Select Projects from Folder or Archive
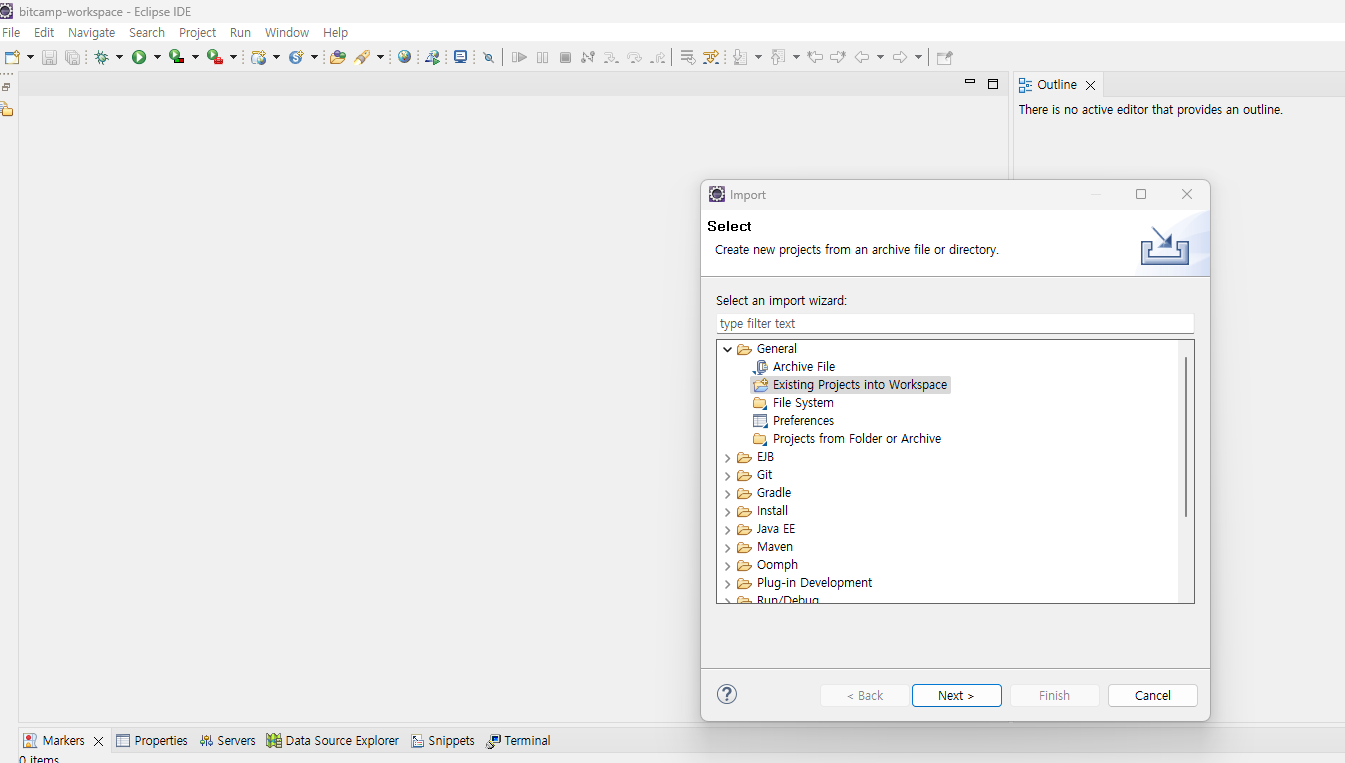This screenshot has width=1345, height=763. coord(847,439)
